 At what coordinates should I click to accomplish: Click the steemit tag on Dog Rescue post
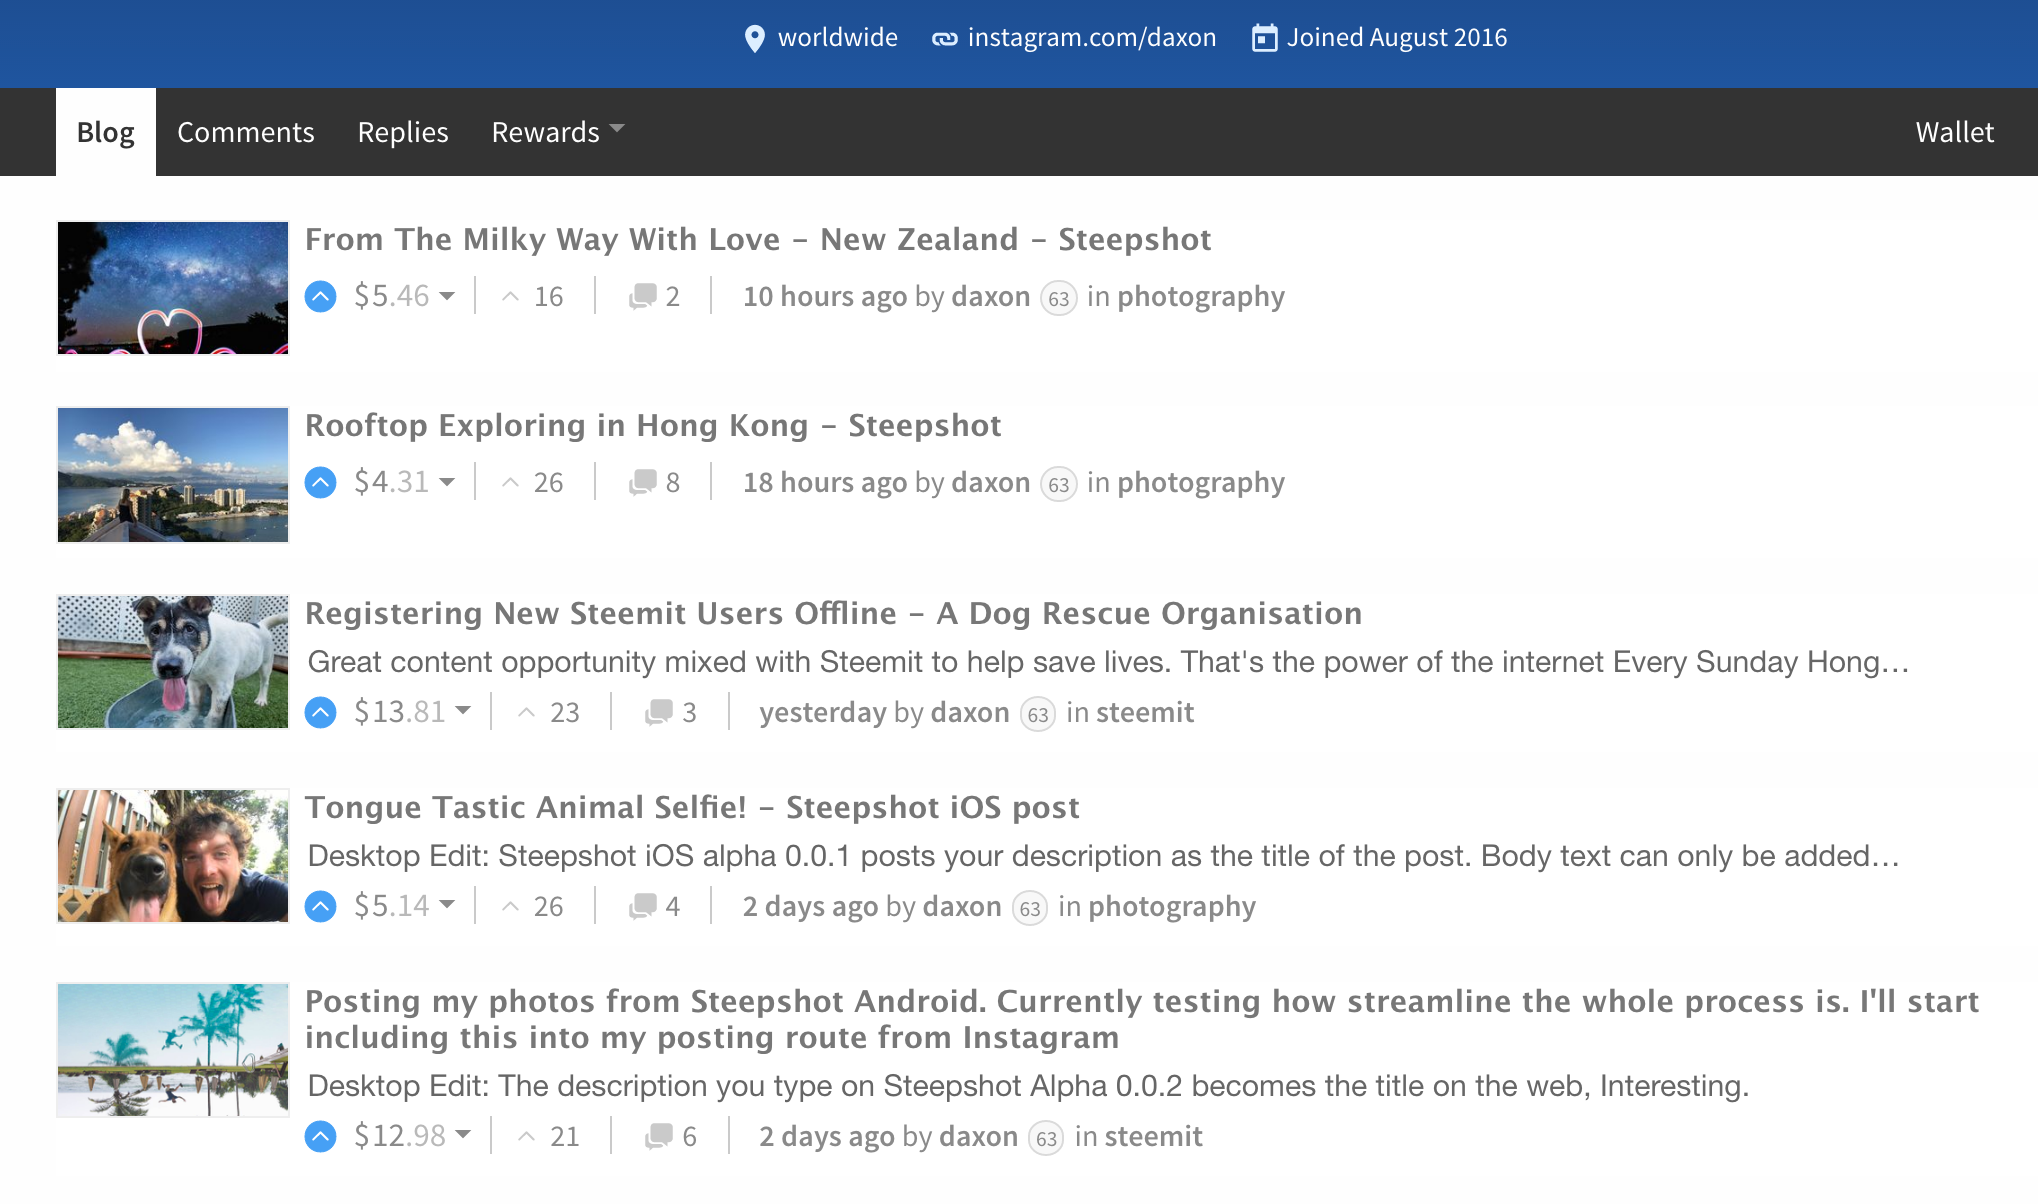click(x=1145, y=713)
